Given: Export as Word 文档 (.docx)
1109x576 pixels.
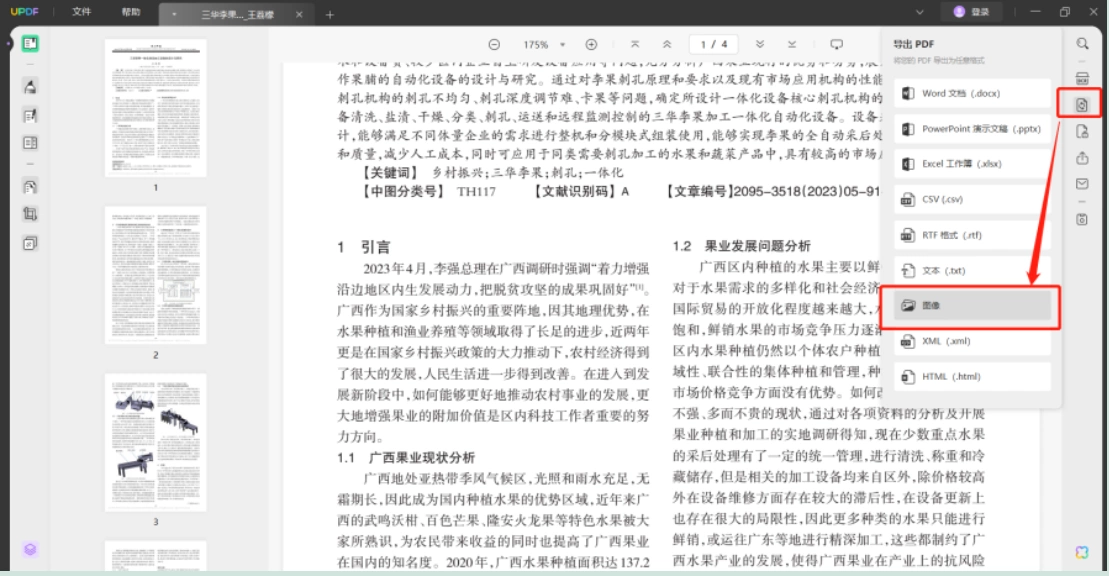Looking at the screenshot, I should [972, 93].
